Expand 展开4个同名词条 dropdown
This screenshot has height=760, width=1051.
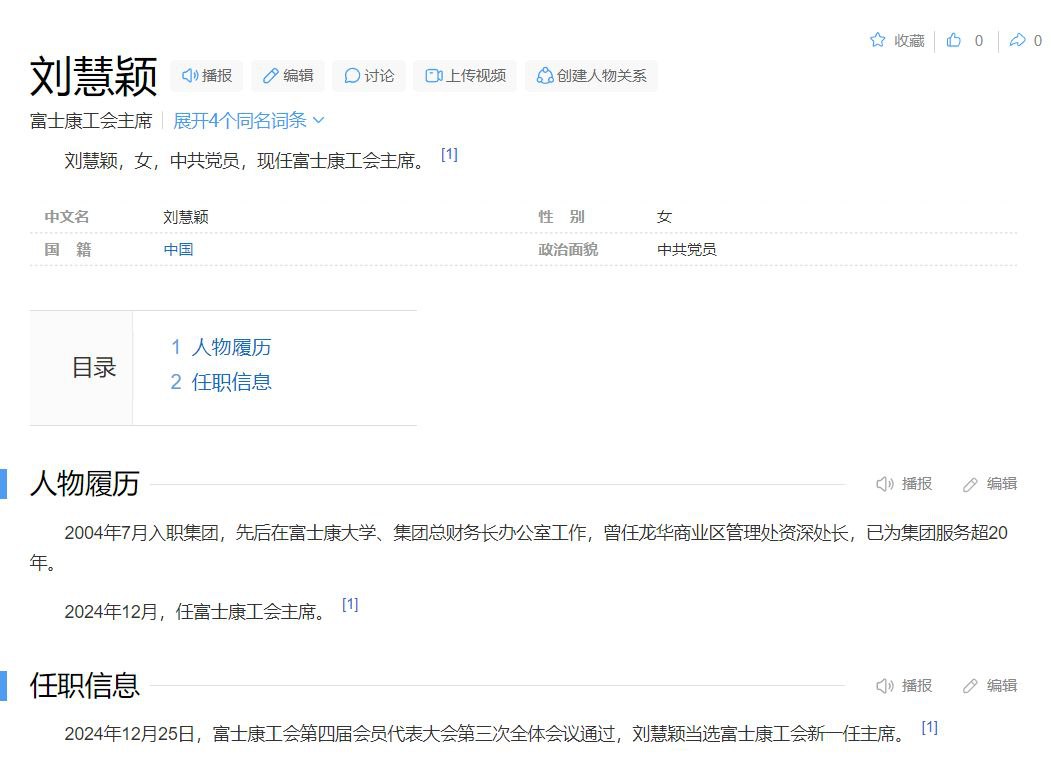pos(248,121)
